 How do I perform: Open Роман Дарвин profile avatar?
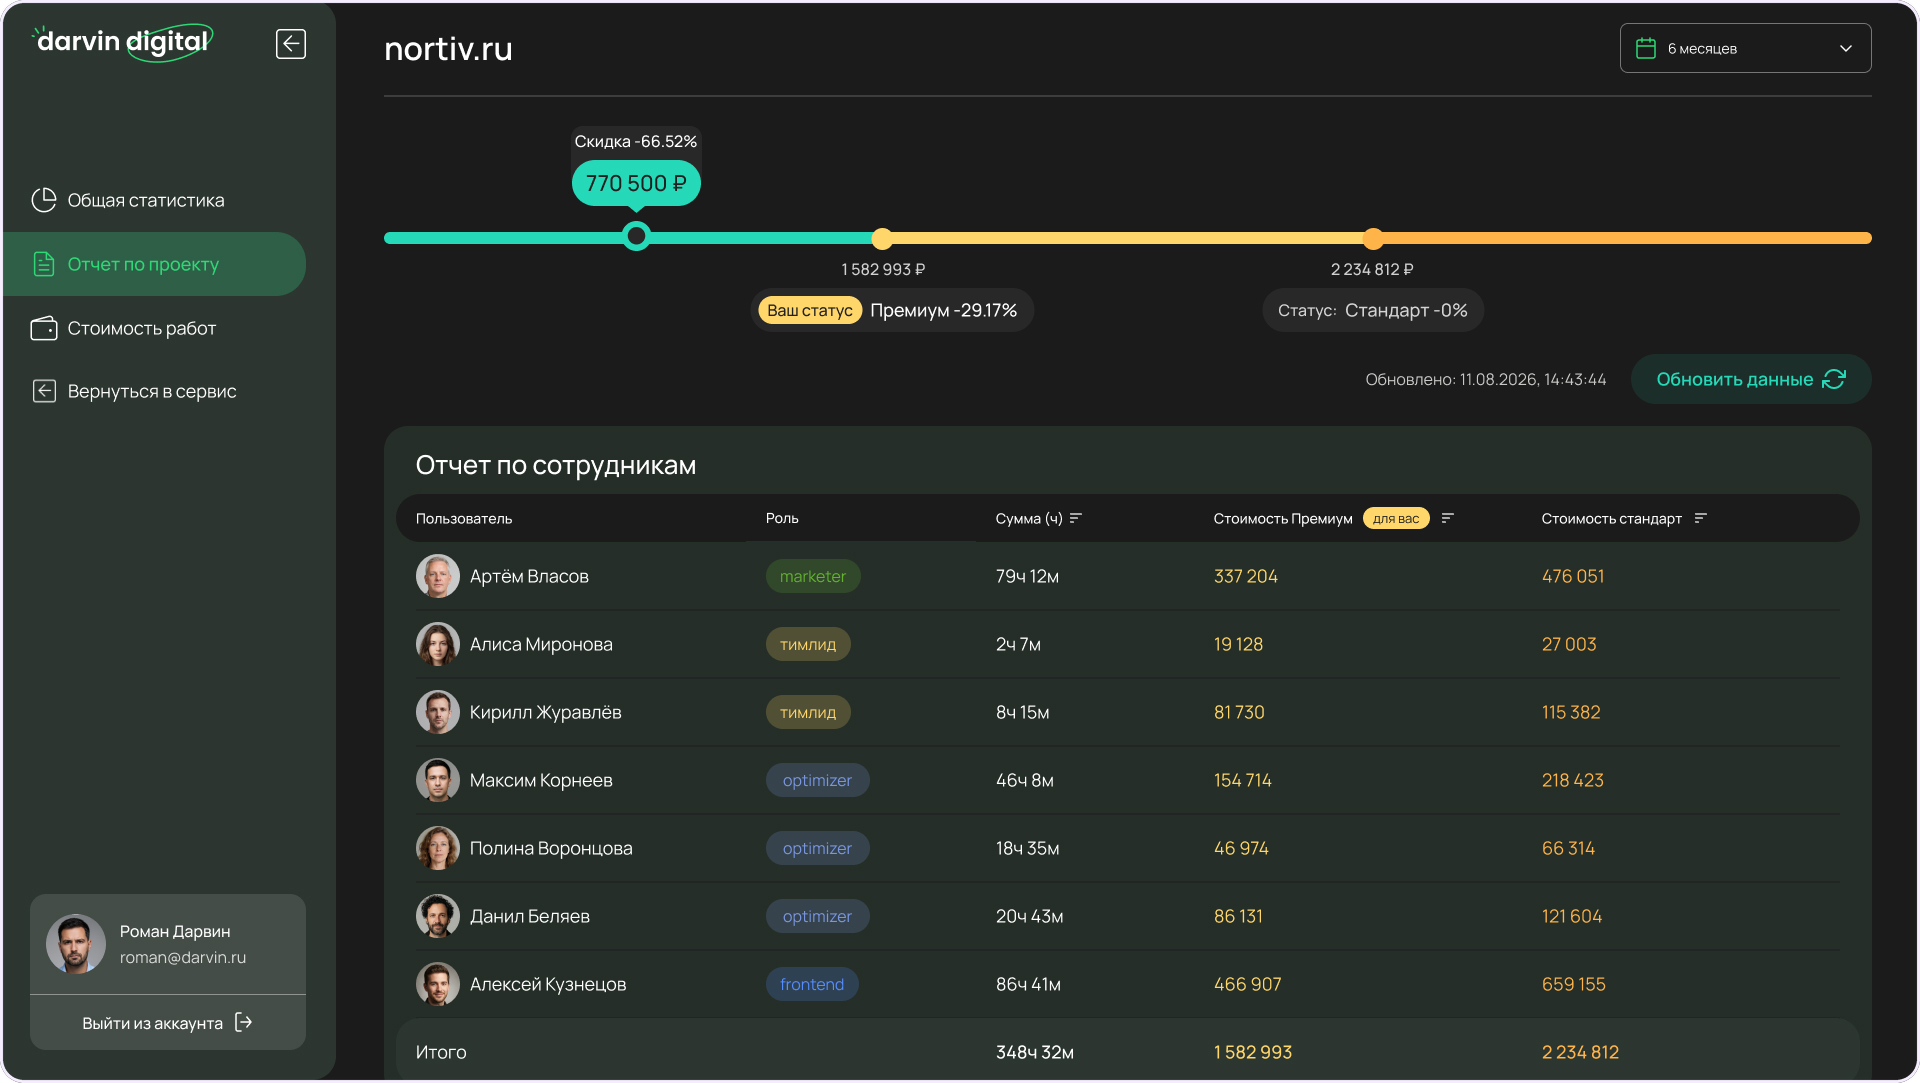coord(76,944)
